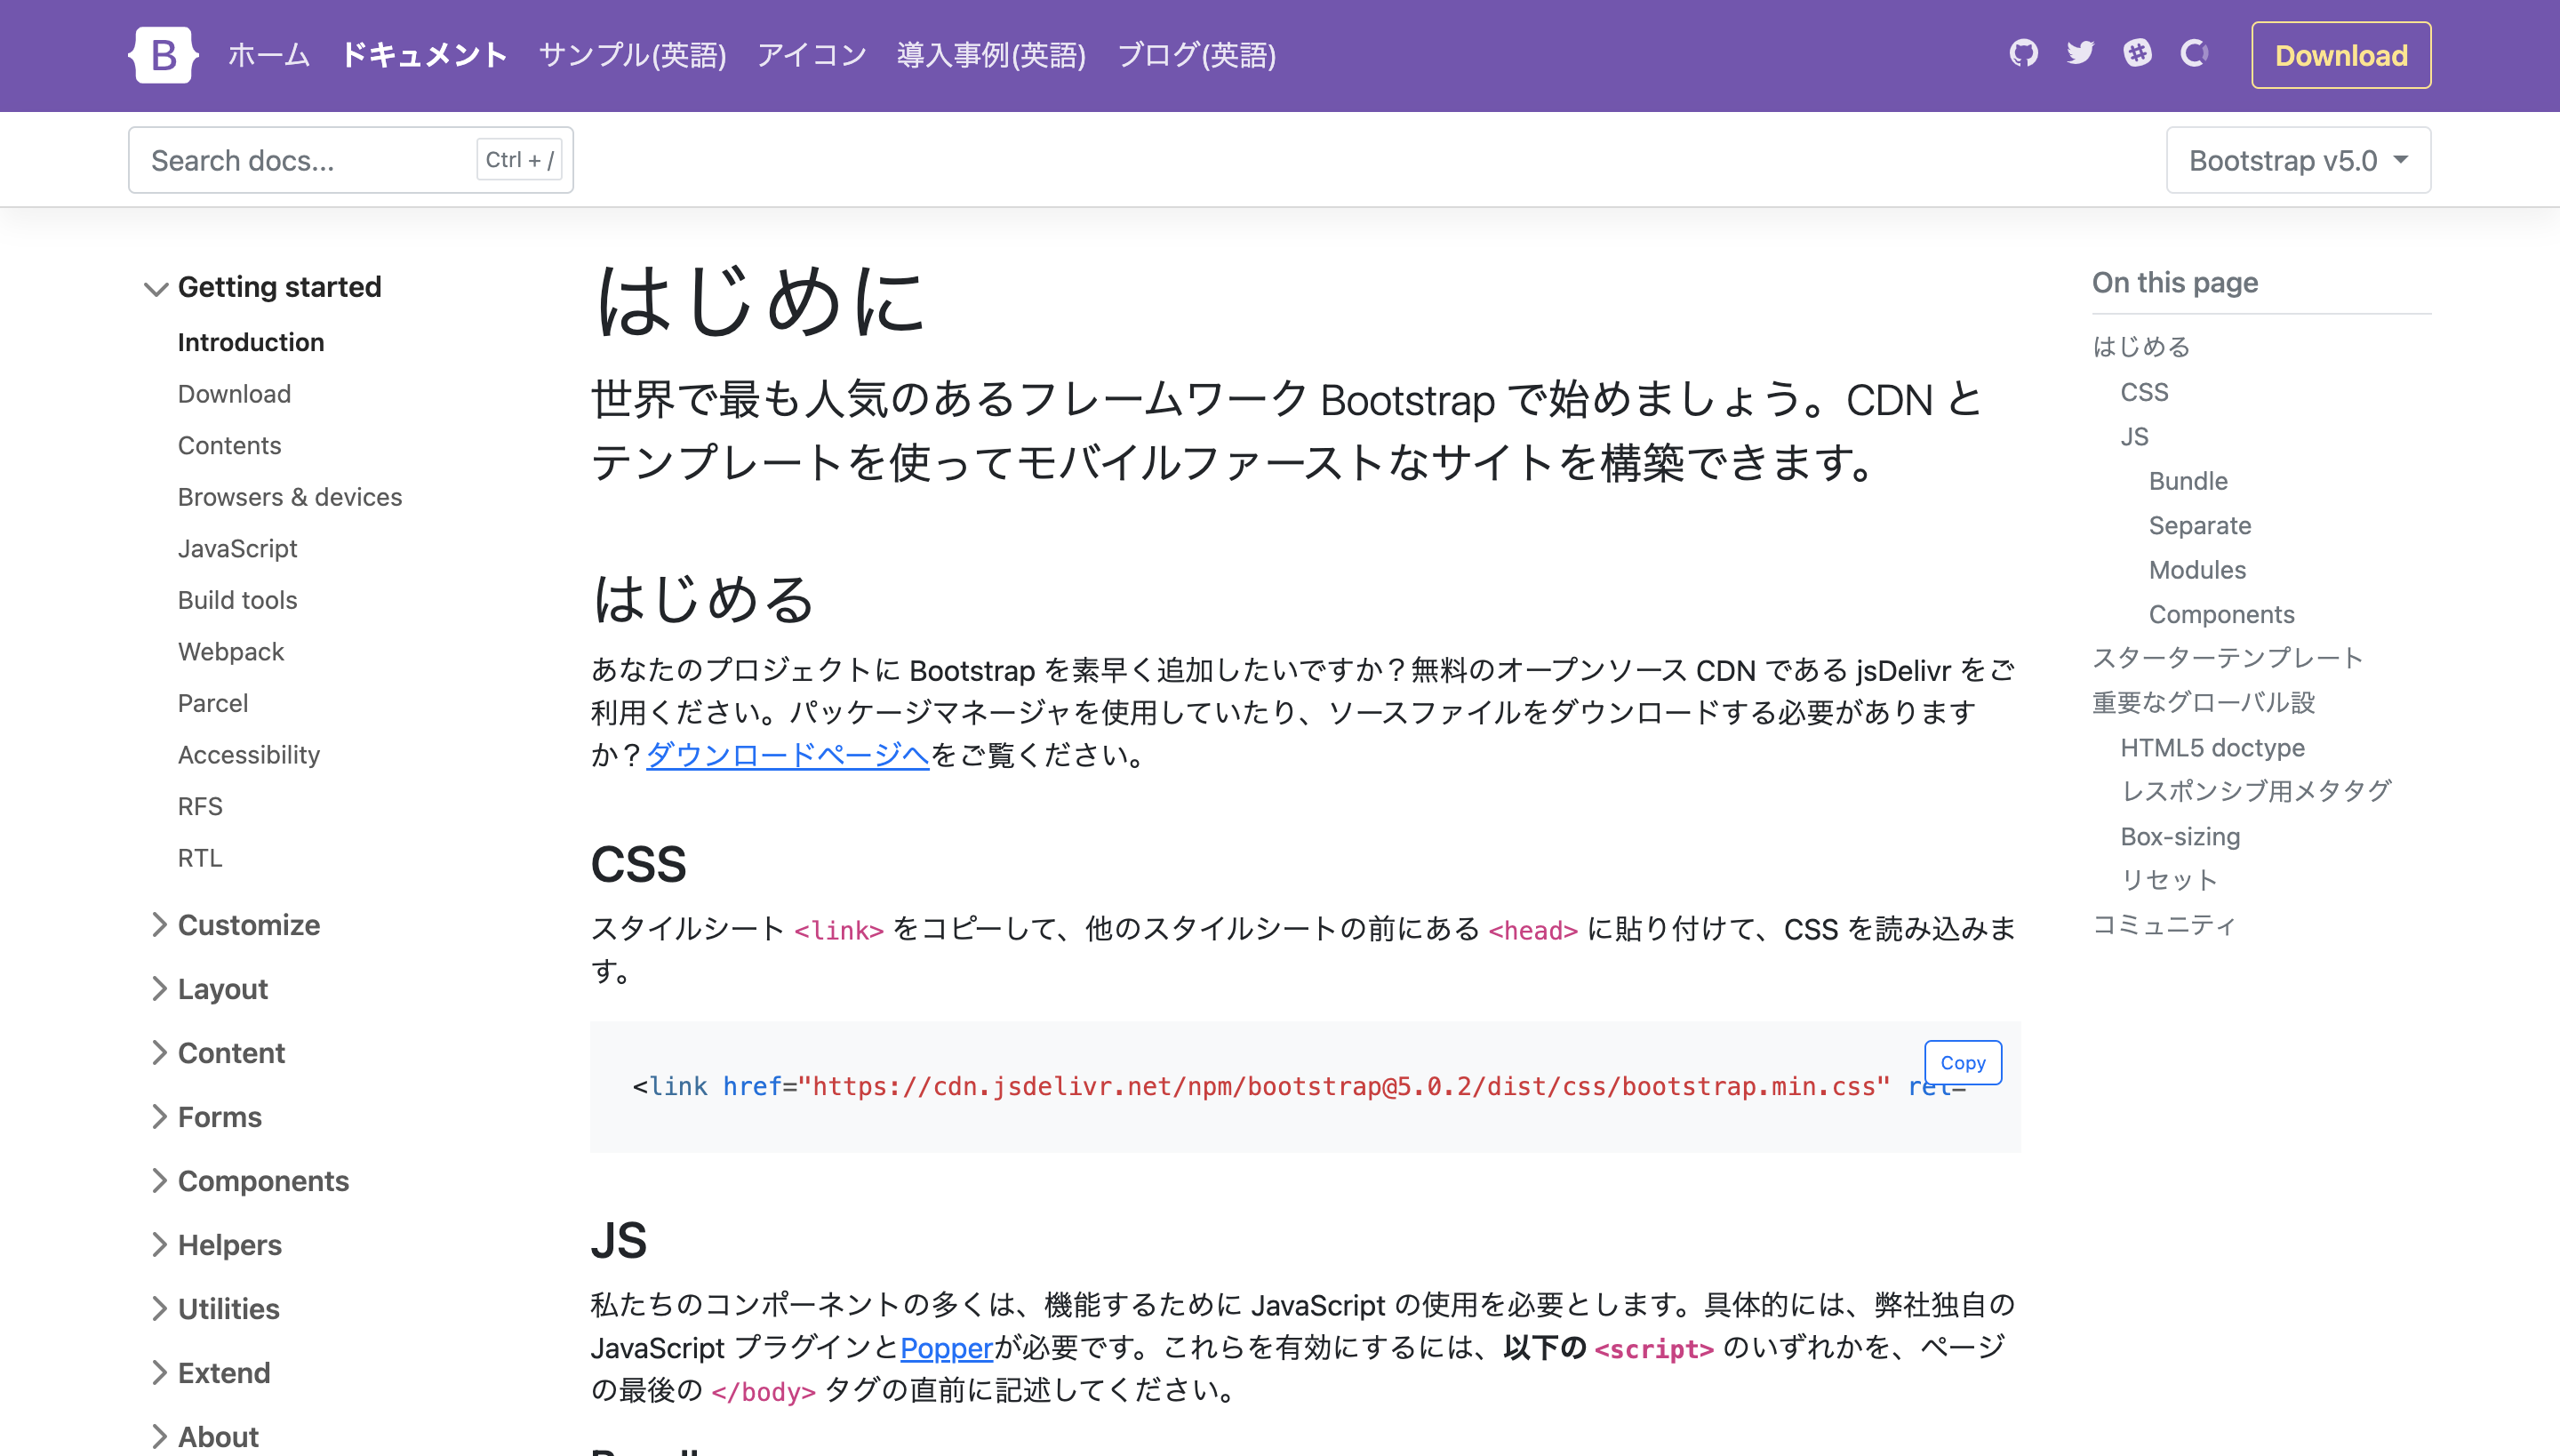This screenshot has height=1456, width=2560.
Task: Expand the Extend sidebar section
Action: (210, 1373)
